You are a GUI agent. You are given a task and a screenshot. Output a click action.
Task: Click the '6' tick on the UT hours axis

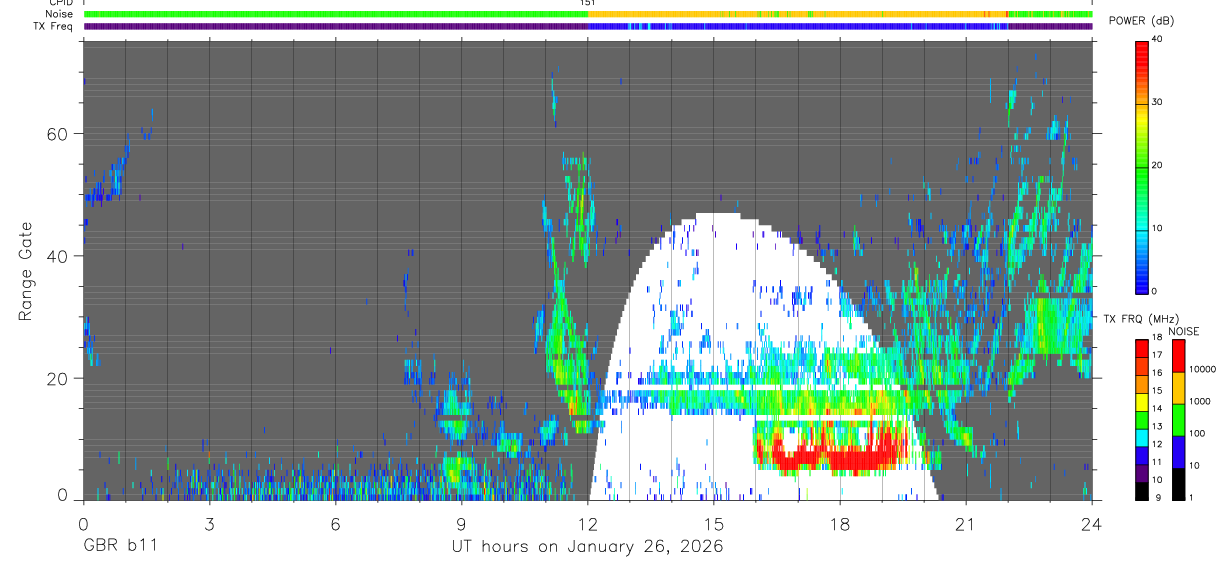click(x=335, y=523)
